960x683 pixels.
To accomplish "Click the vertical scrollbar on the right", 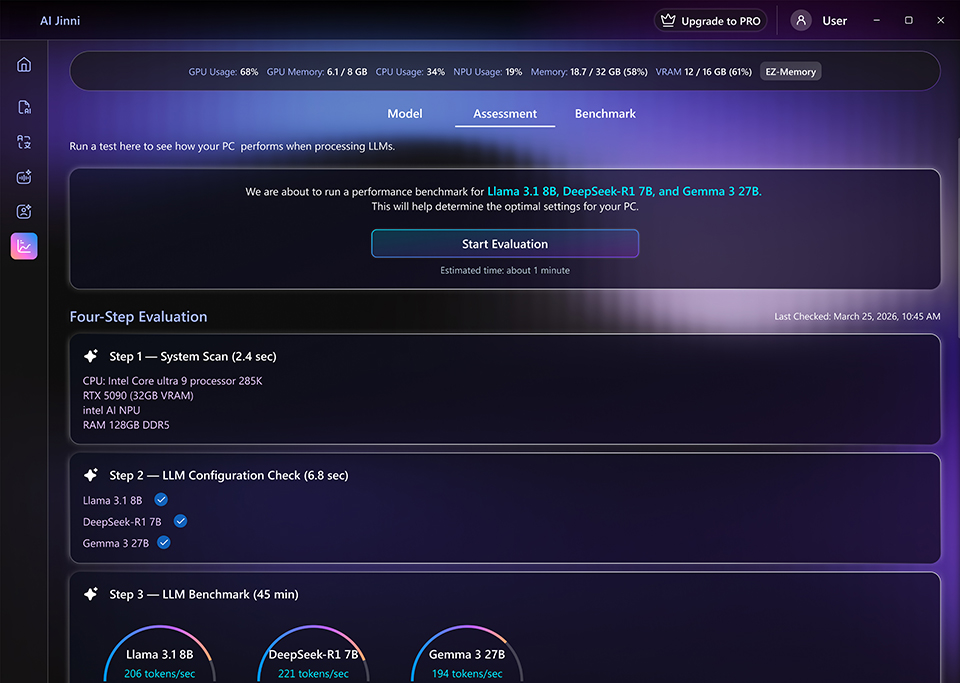I will tap(957, 239).
